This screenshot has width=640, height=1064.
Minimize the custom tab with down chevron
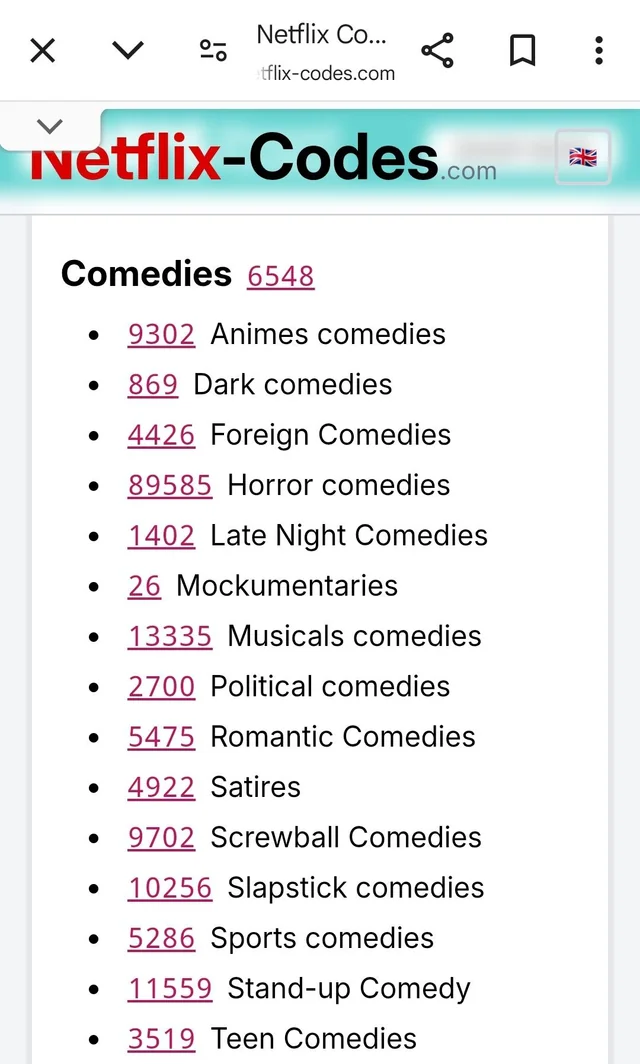pyautogui.click(x=128, y=50)
